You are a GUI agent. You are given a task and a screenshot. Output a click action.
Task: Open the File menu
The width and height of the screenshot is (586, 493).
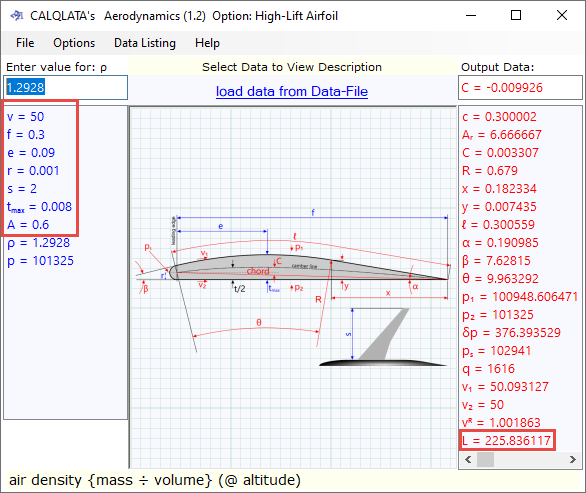click(x=25, y=43)
